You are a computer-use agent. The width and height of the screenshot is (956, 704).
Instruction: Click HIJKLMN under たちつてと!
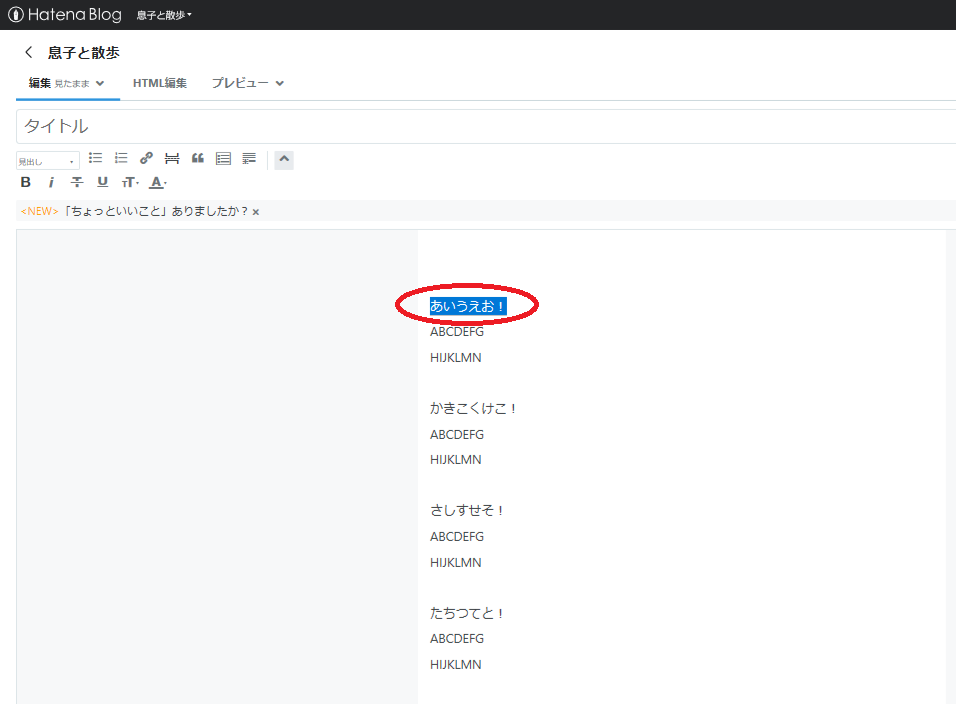pos(455,664)
